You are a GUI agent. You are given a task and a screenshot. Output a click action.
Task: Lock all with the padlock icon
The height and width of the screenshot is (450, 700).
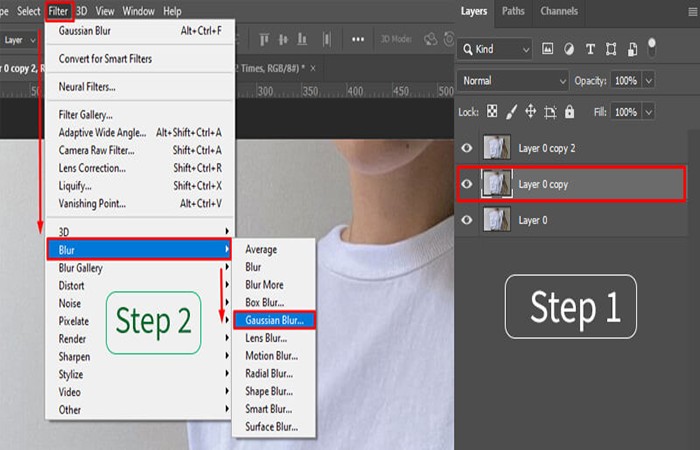coord(569,111)
